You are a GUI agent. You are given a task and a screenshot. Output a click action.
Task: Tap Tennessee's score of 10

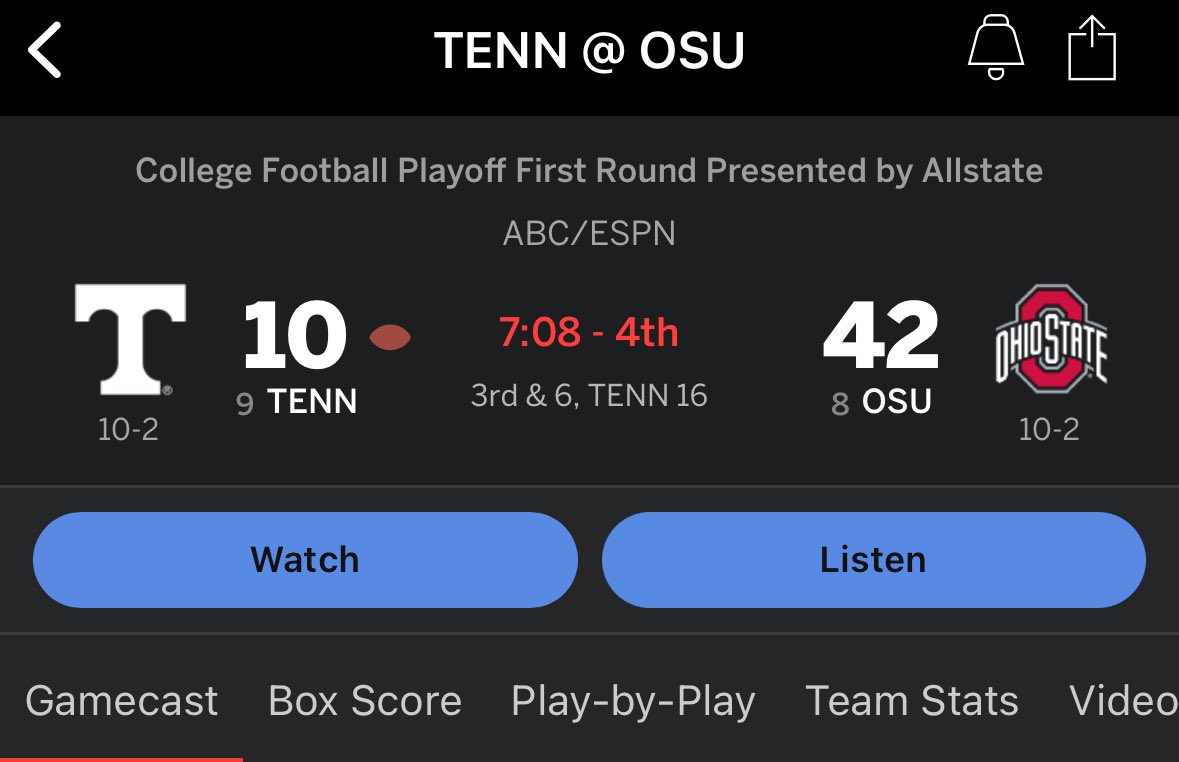[x=295, y=336]
